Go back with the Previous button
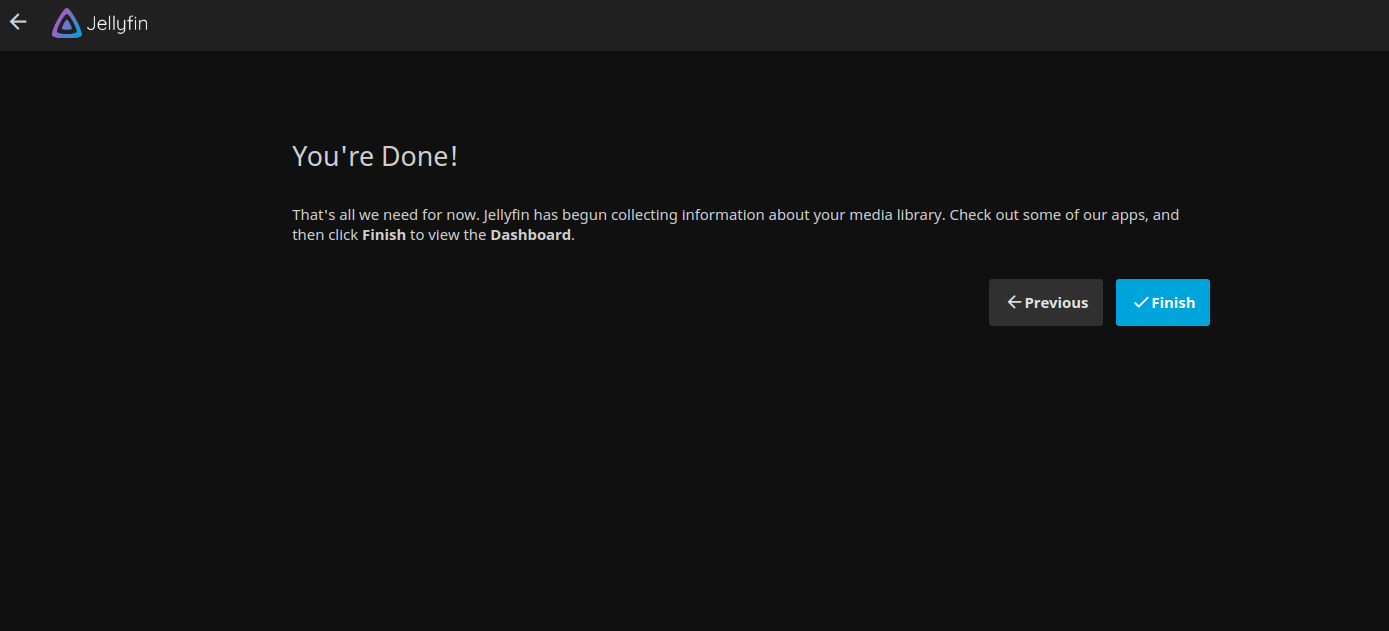This screenshot has width=1389, height=631. pyautogui.click(x=1045, y=302)
